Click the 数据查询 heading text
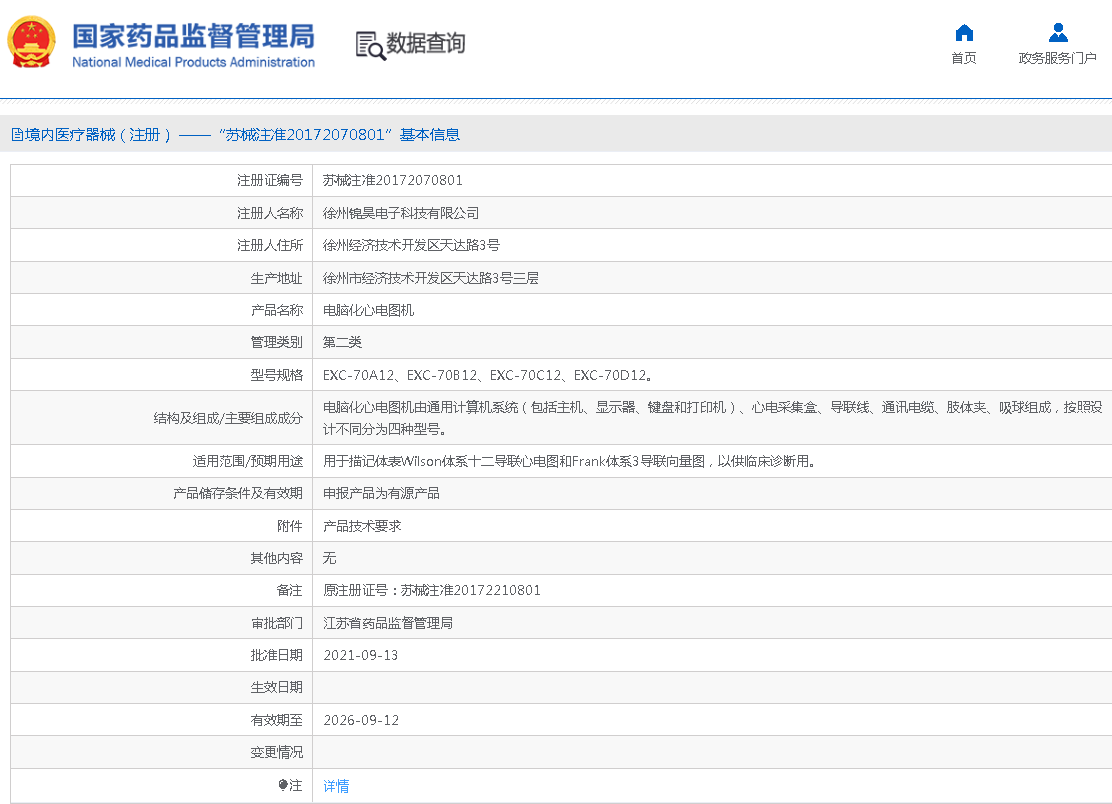This screenshot has width=1112, height=804. [x=426, y=44]
